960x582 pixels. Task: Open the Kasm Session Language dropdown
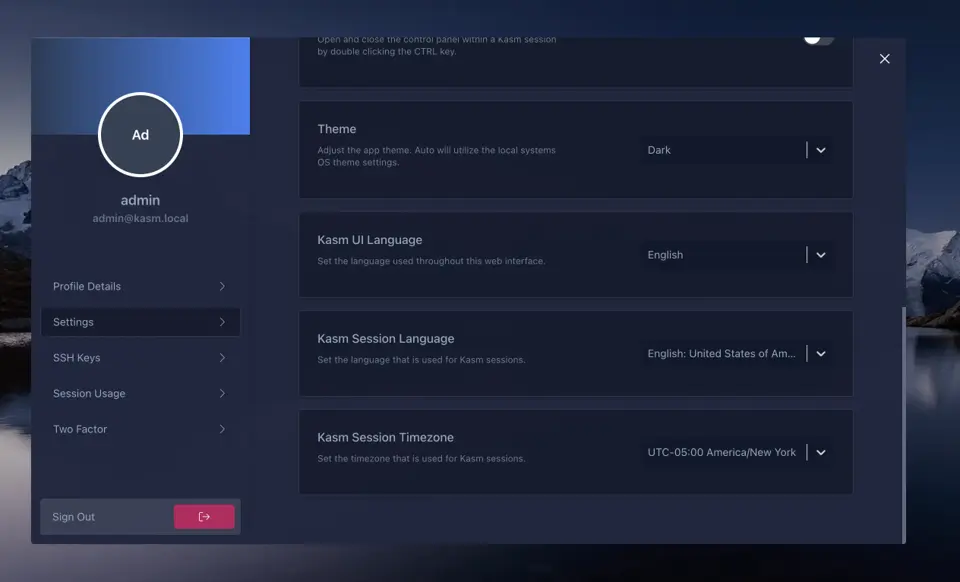pyautogui.click(x=737, y=353)
